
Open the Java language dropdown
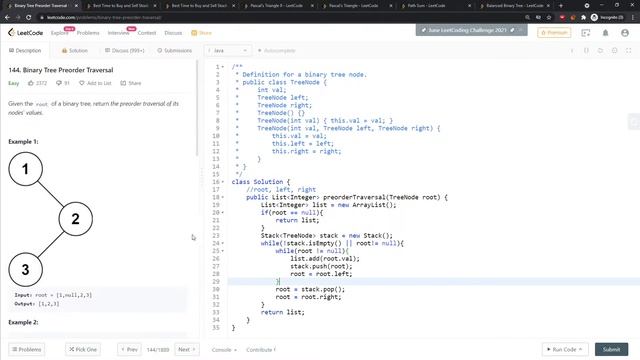[227, 51]
